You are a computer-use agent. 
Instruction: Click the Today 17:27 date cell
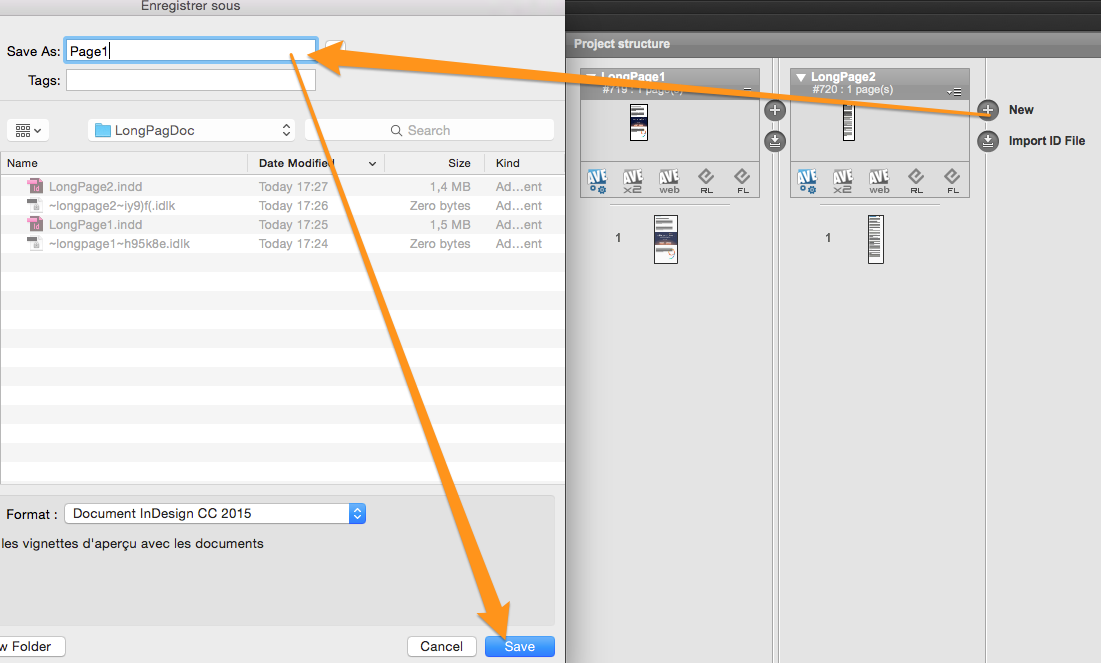coord(294,186)
